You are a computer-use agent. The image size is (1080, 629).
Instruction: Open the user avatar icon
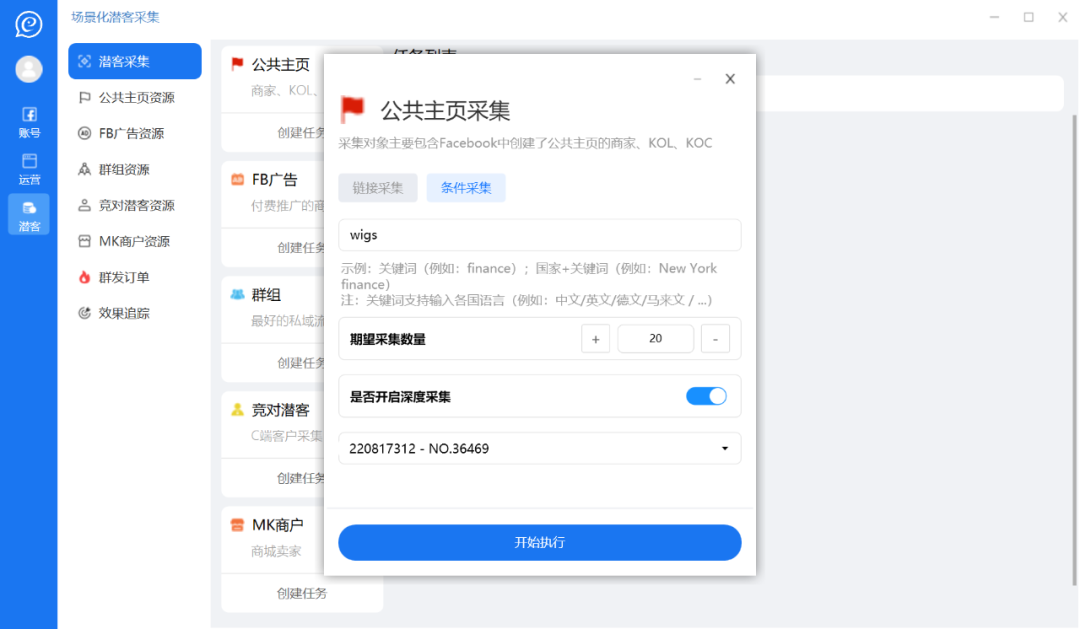pyautogui.click(x=29, y=68)
